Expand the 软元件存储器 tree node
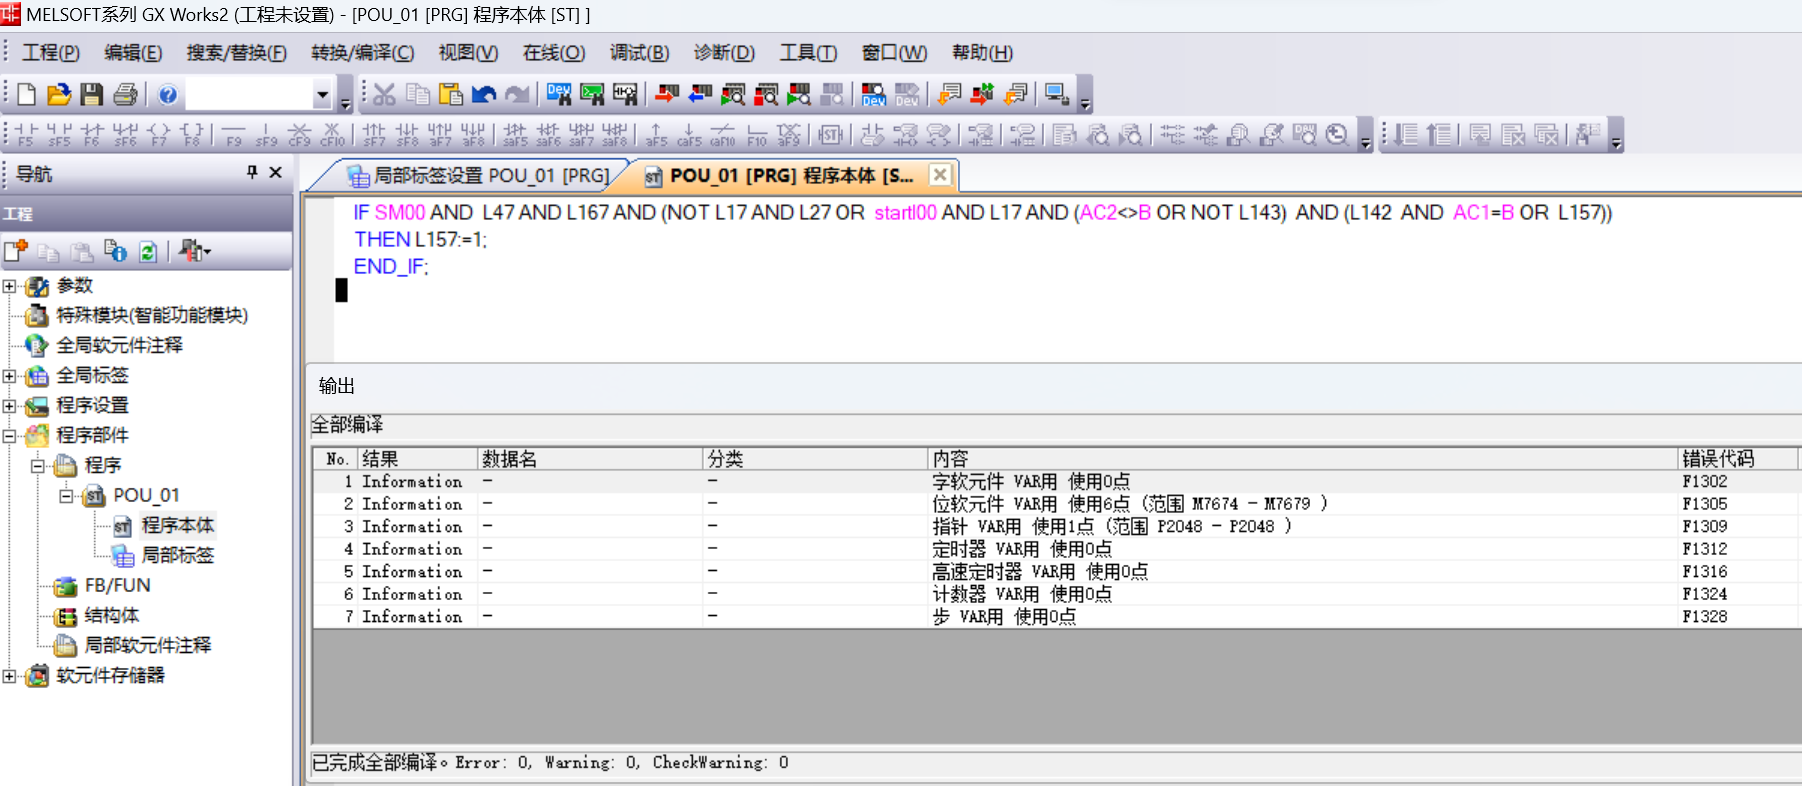Image resolution: width=1802 pixels, height=786 pixels. pos(9,676)
